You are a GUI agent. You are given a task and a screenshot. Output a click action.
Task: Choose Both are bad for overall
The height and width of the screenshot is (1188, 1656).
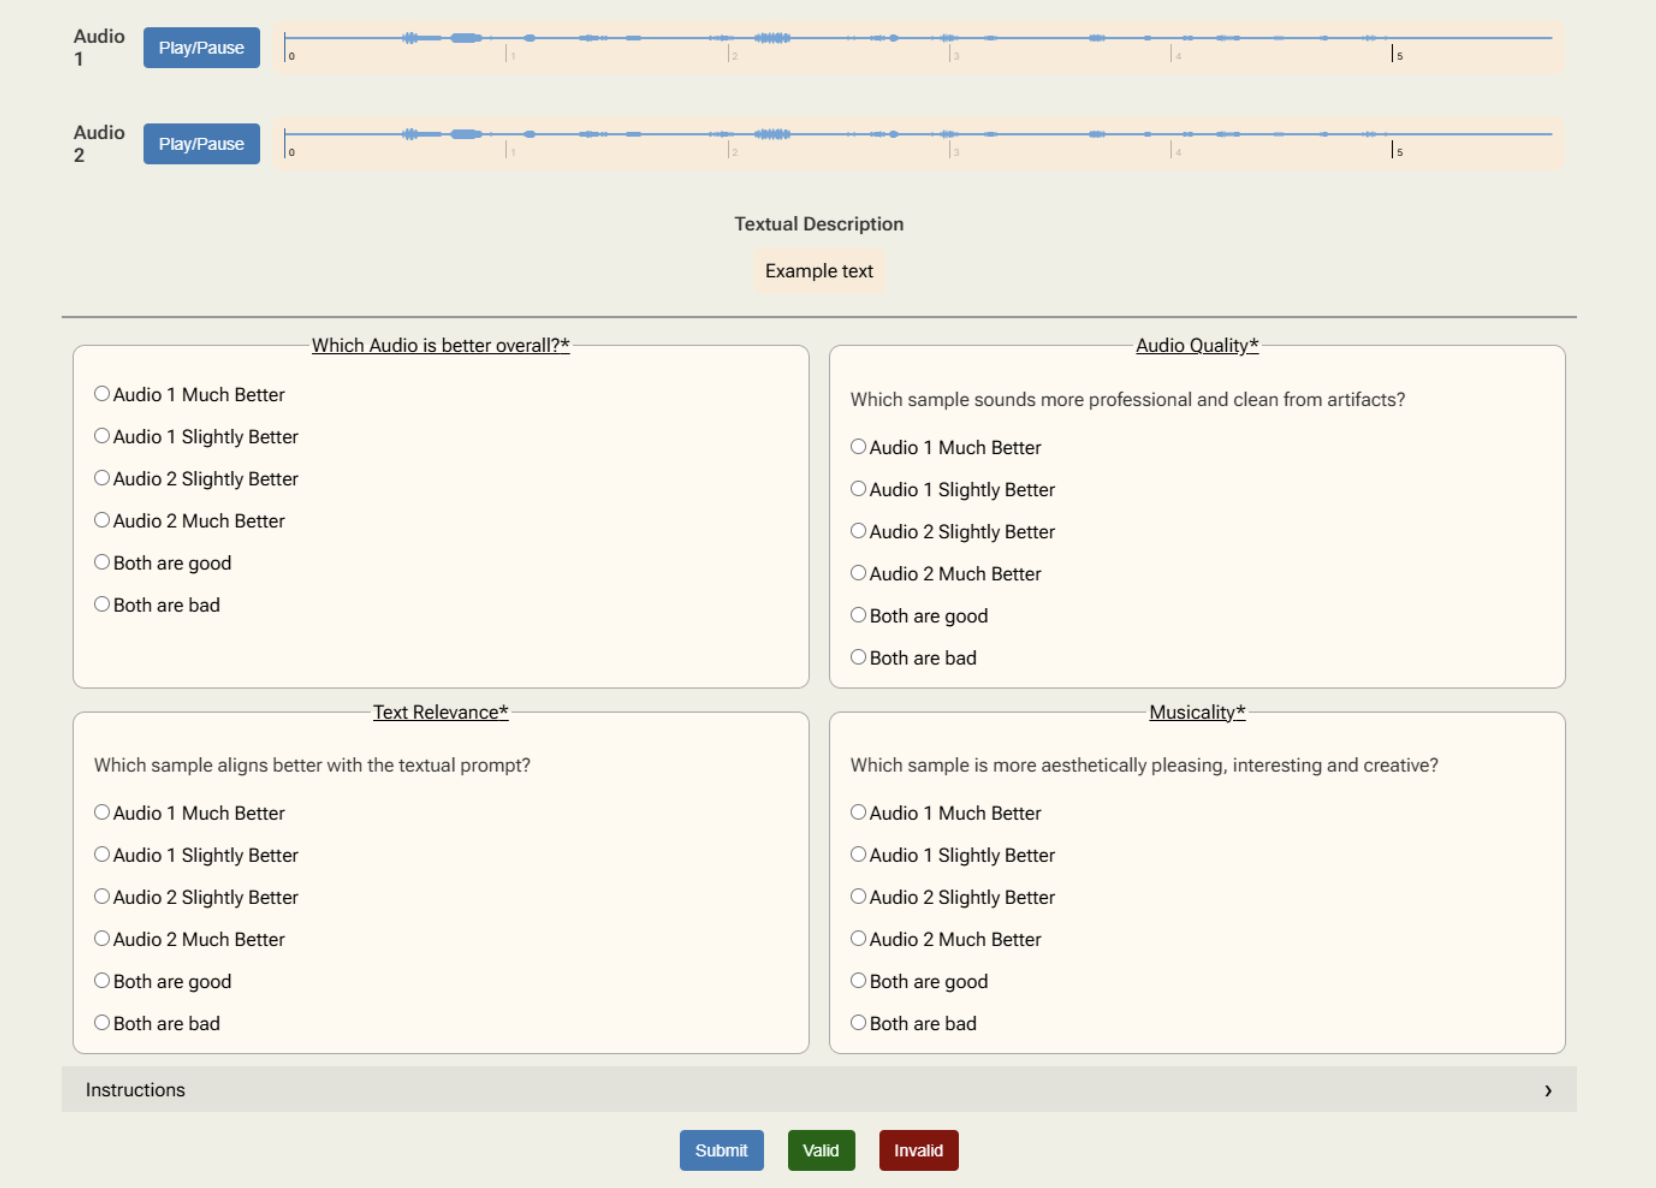(102, 604)
